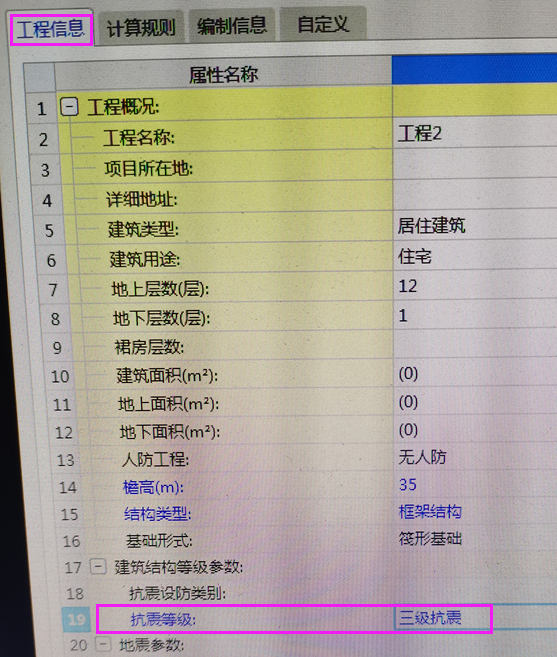Click row number 1 header
The image size is (557, 657).
coord(41,109)
